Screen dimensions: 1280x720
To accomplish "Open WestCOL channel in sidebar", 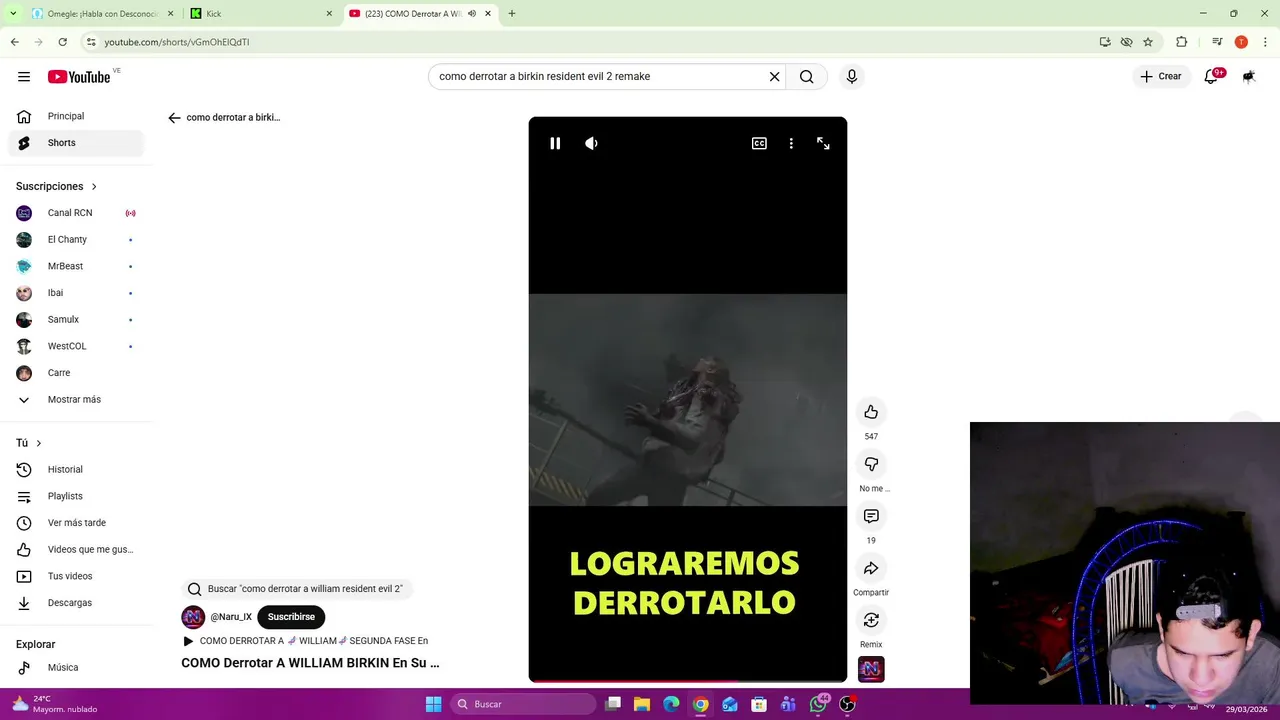I will (76, 346).
